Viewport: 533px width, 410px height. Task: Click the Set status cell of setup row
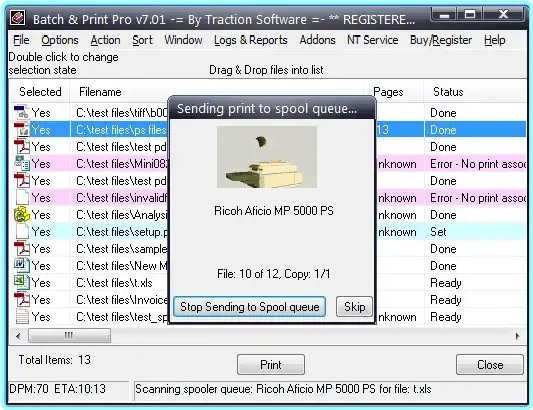tap(438, 232)
